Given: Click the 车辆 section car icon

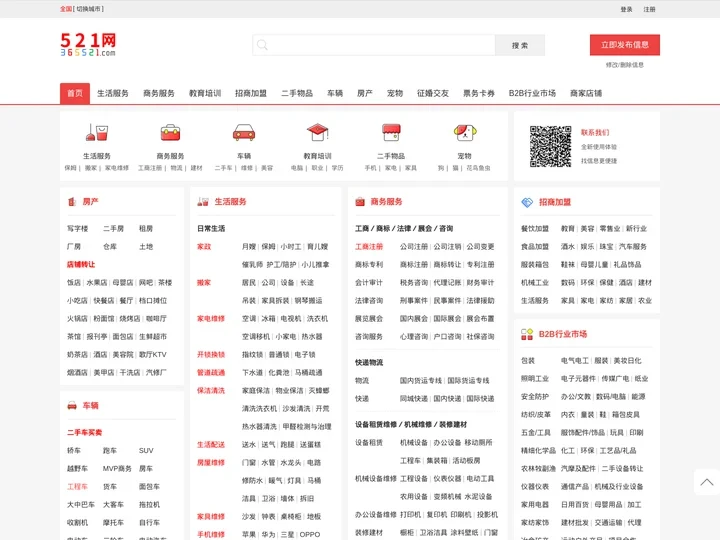Looking at the screenshot, I should tap(72, 405).
